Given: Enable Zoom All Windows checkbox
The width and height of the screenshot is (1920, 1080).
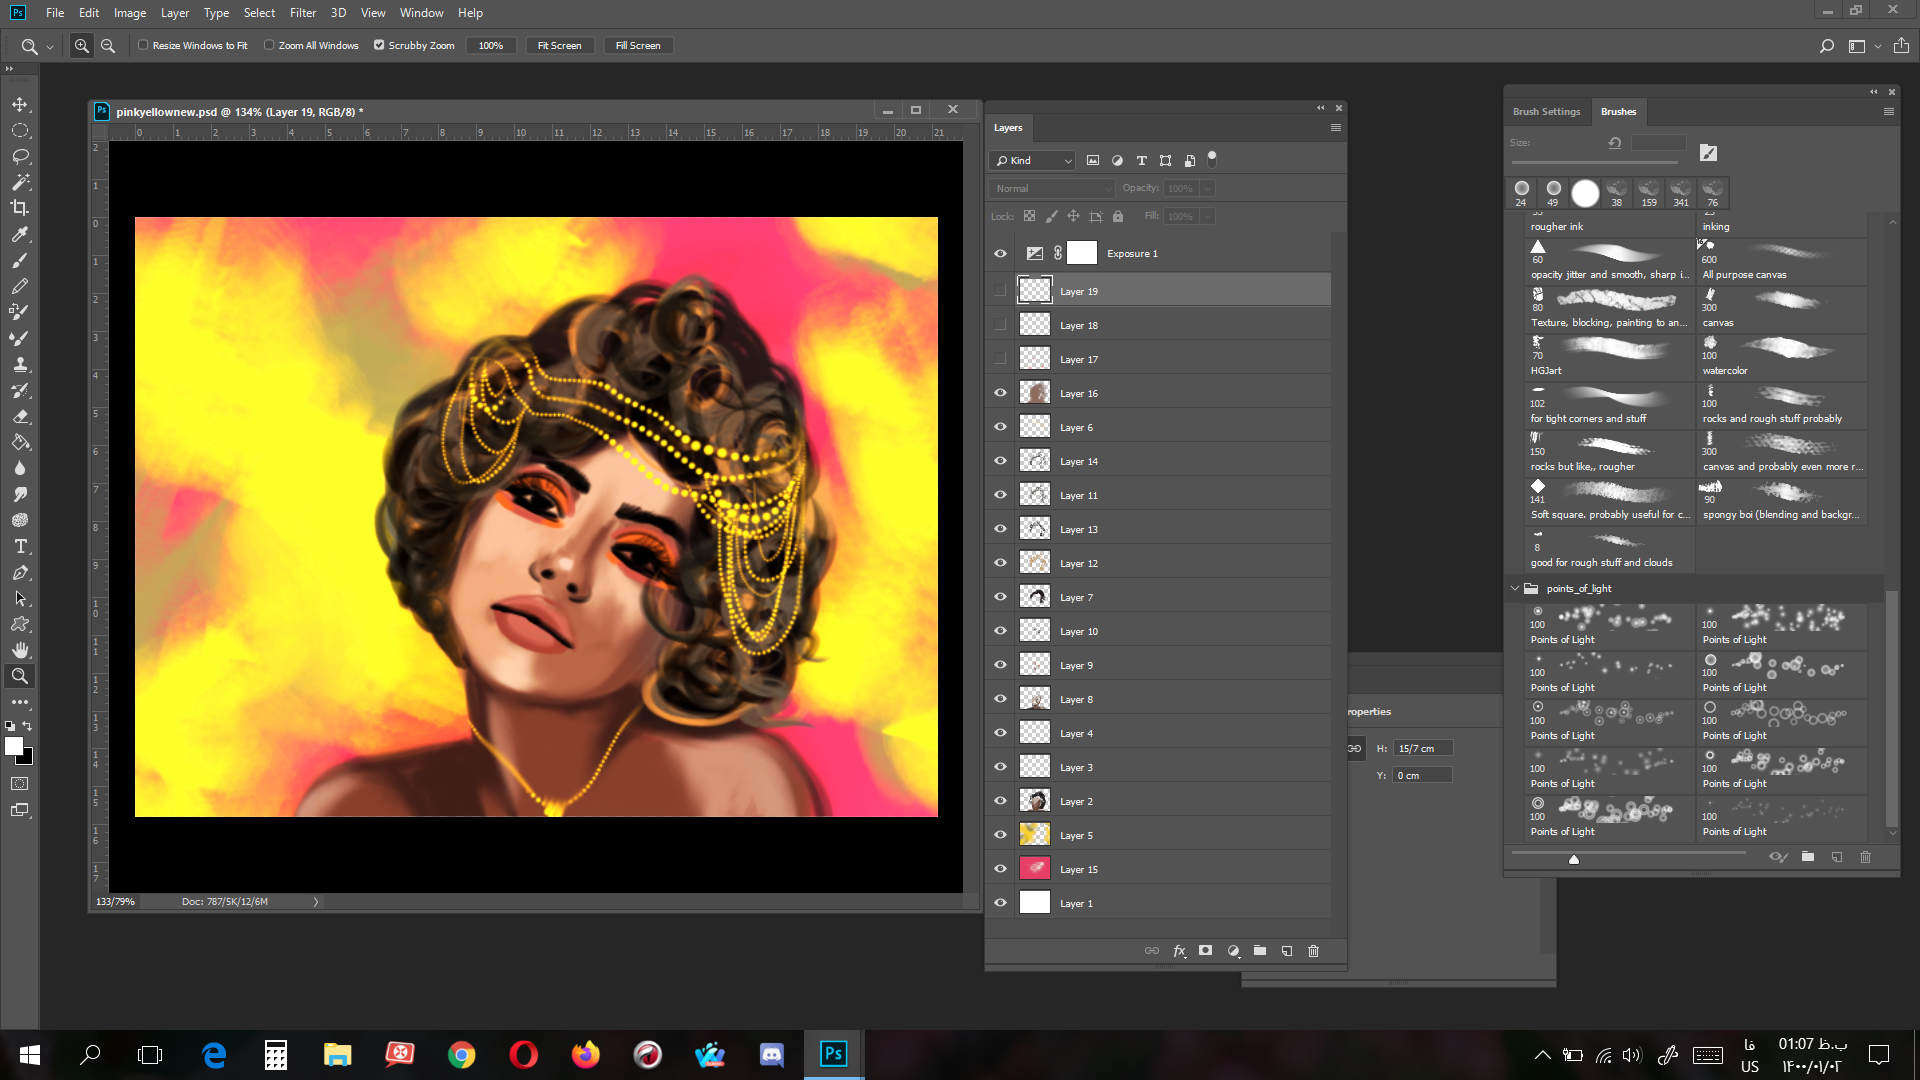Looking at the screenshot, I should [269, 45].
